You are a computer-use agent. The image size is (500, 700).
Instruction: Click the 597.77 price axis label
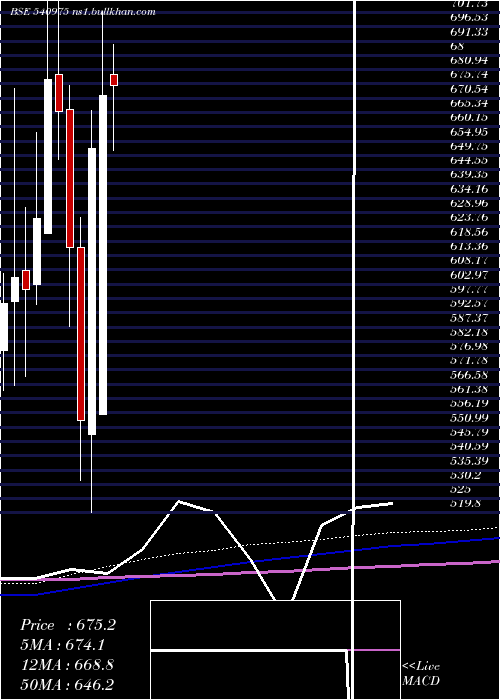[x=469, y=289]
